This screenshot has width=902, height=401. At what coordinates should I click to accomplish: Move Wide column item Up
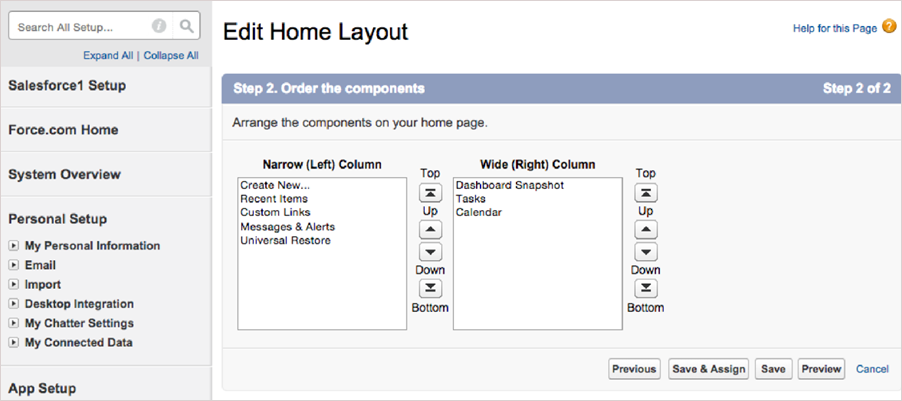click(x=645, y=230)
